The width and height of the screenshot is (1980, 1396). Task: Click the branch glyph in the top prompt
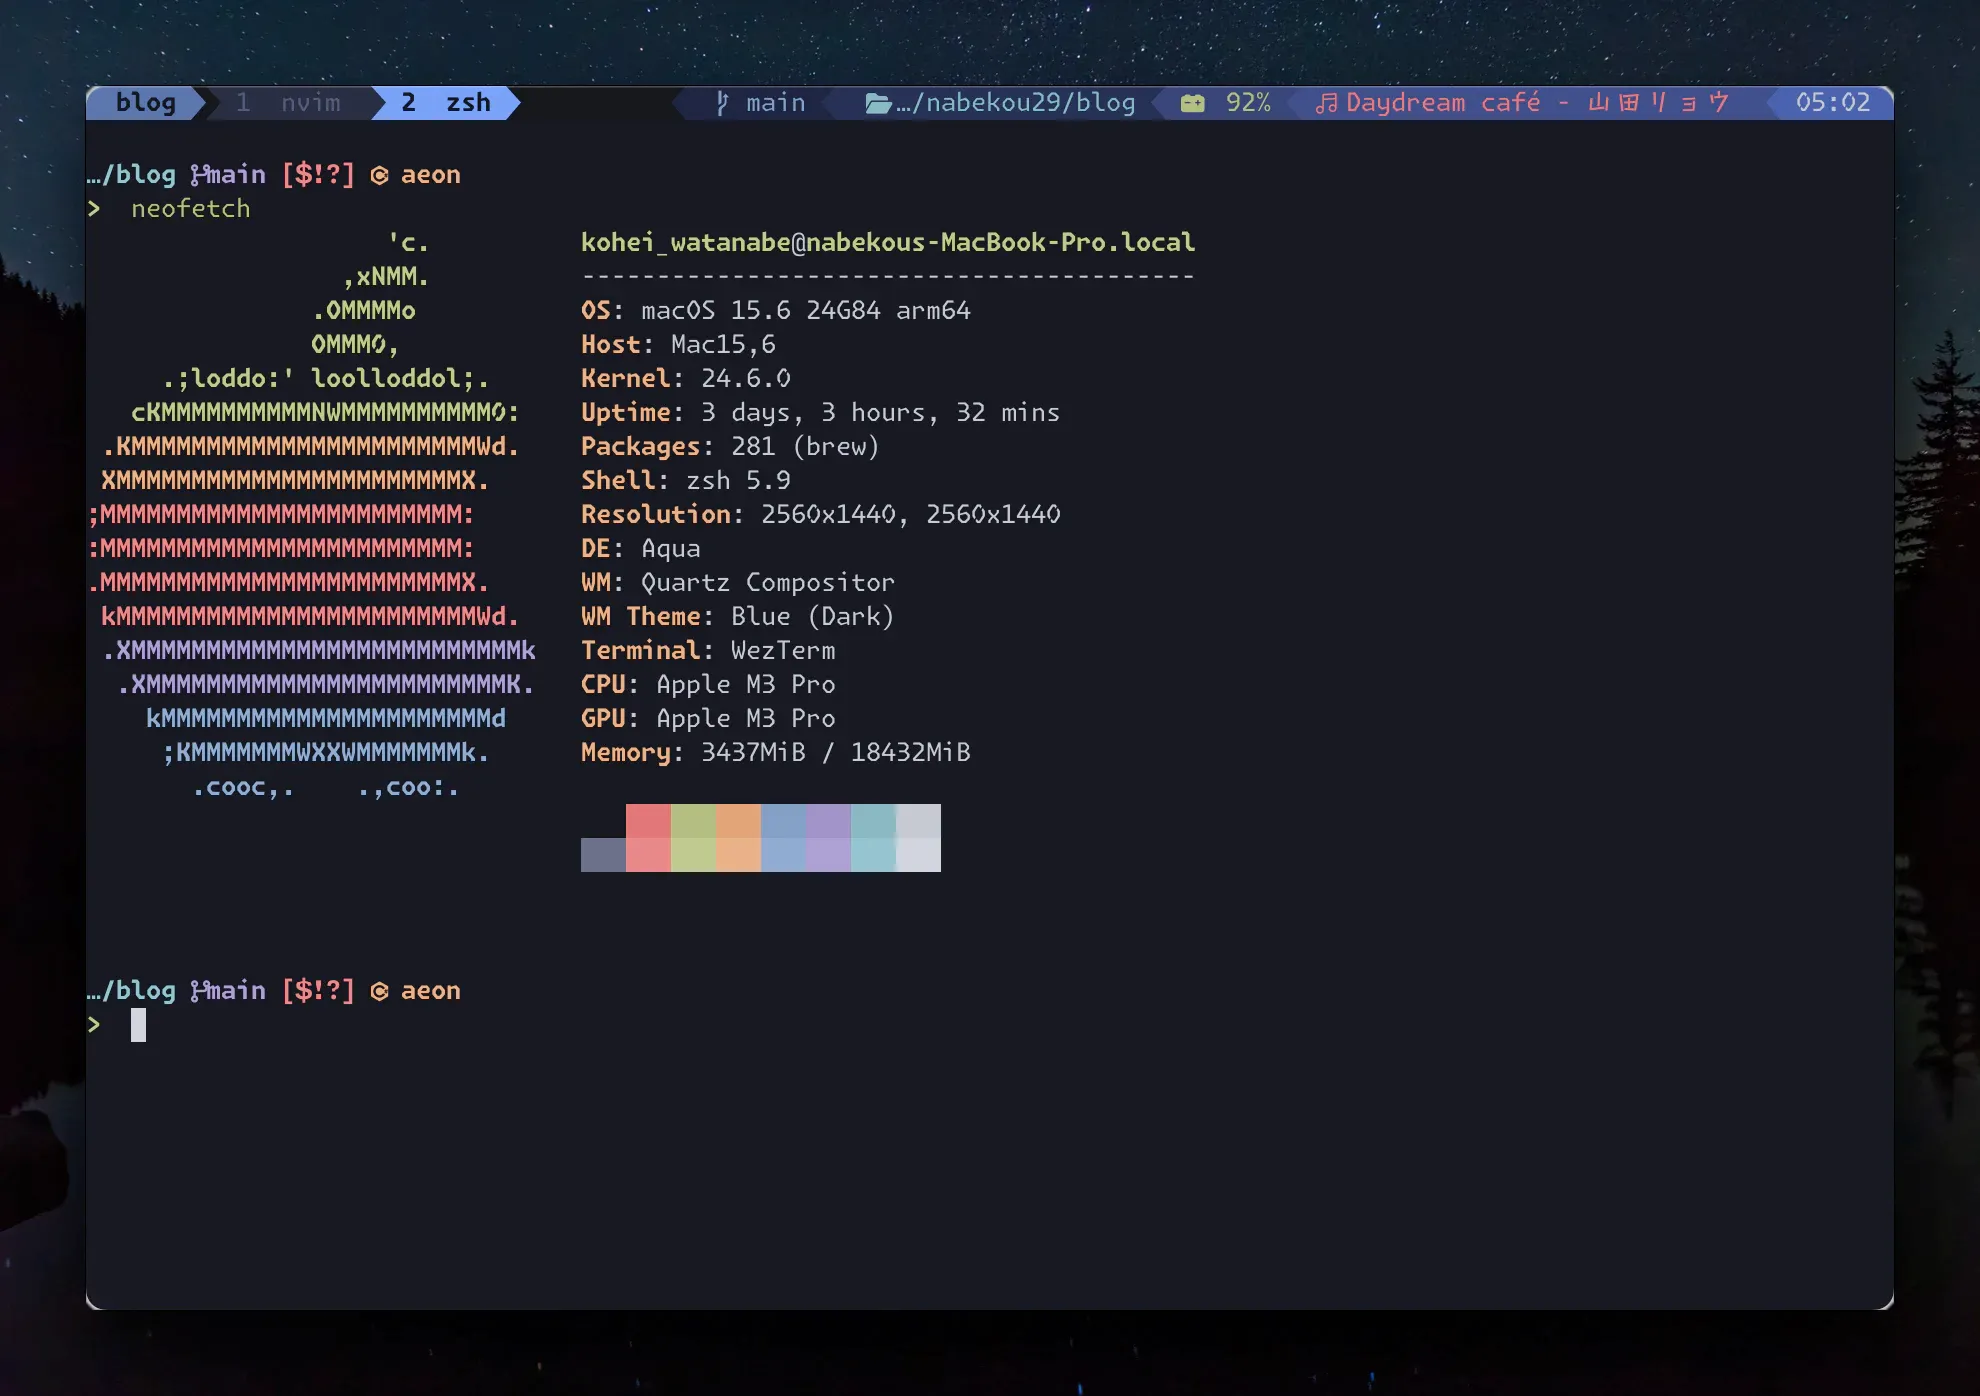198,174
